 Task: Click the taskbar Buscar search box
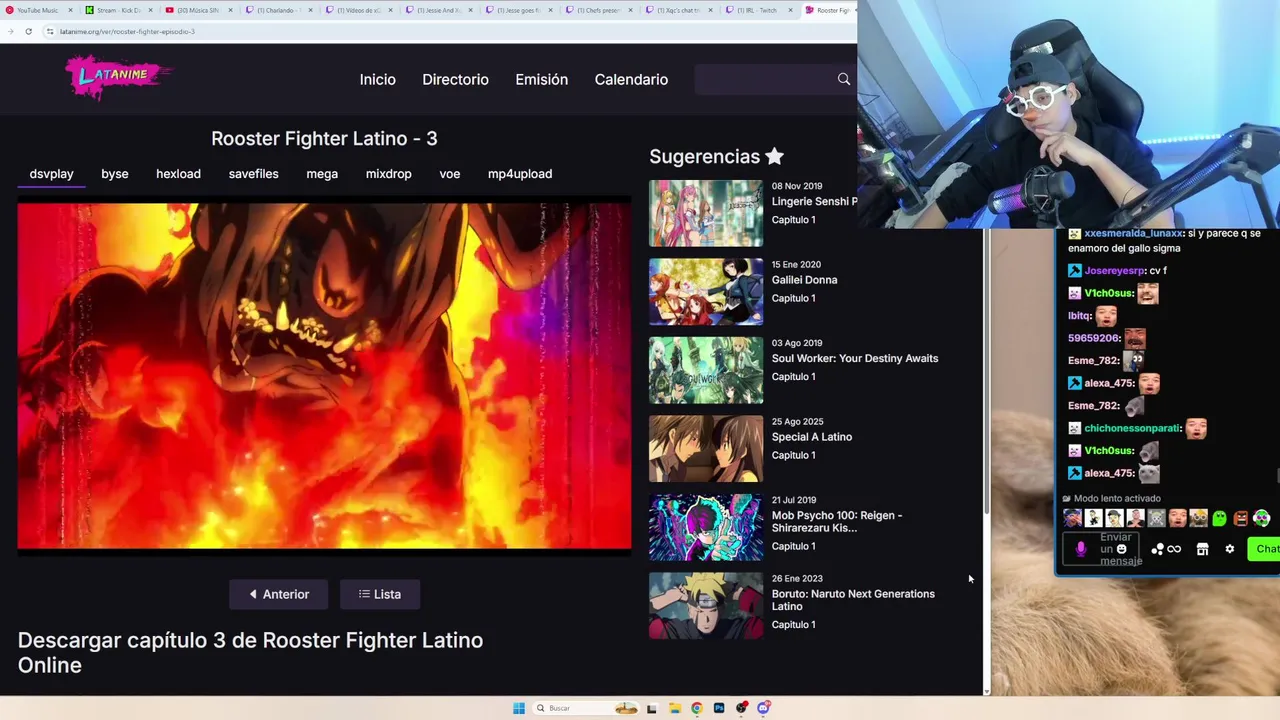point(586,708)
